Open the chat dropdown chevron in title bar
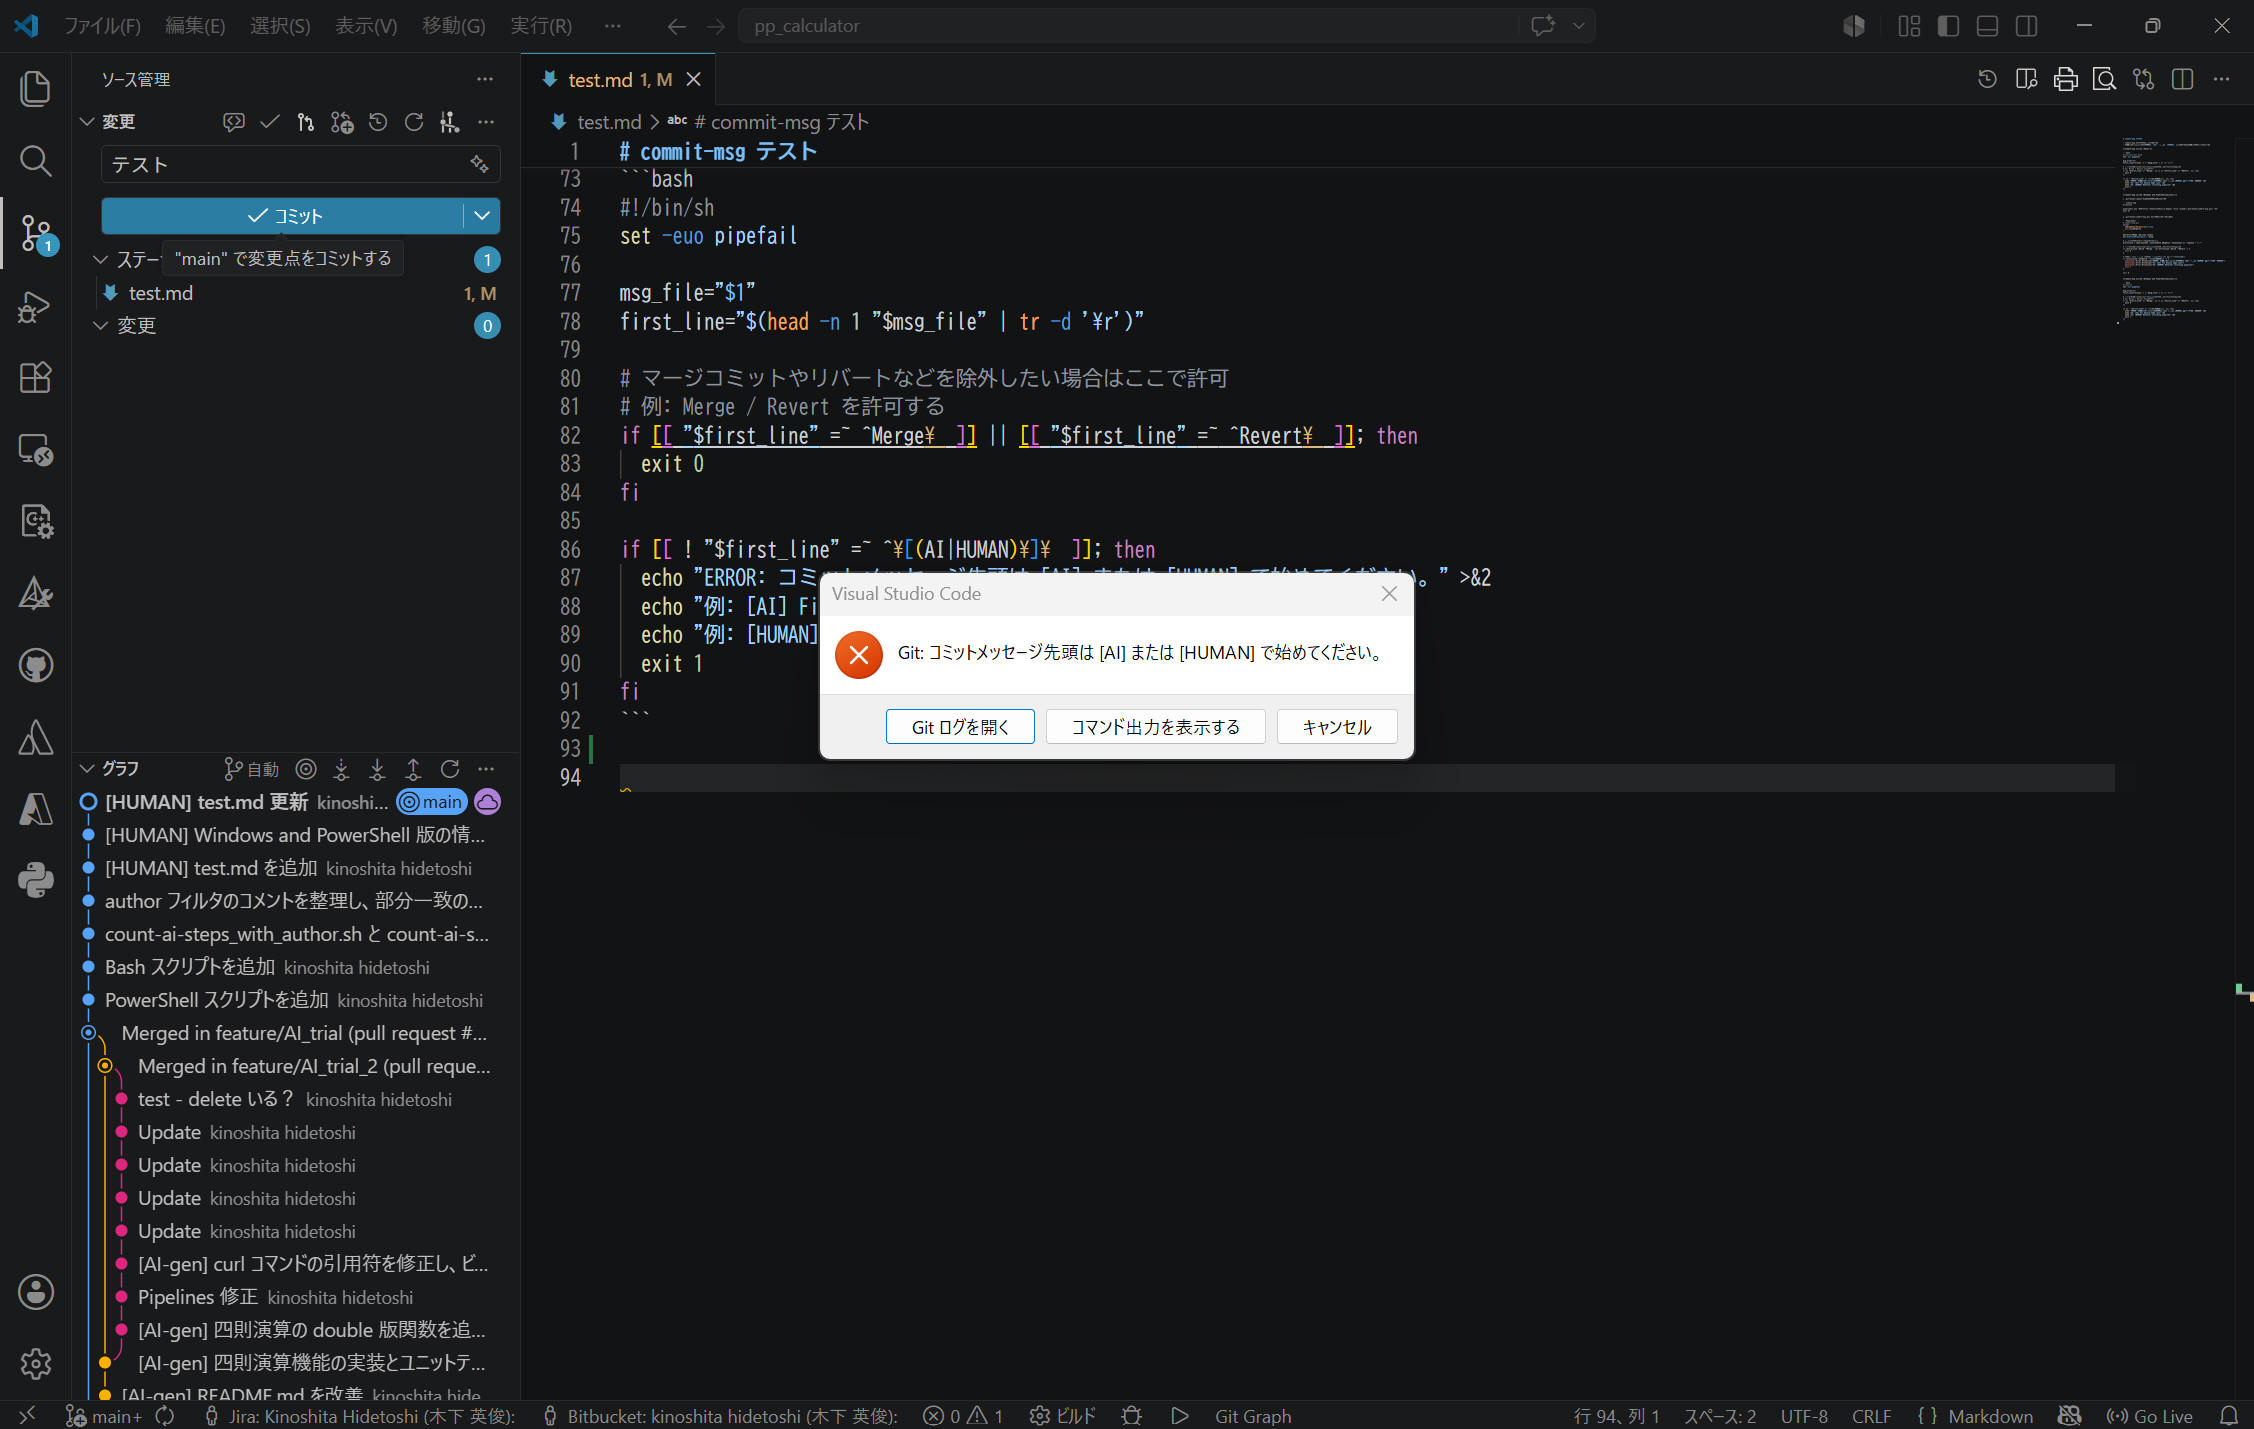Image resolution: width=2254 pixels, height=1429 pixels. [x=1578, y=25]
